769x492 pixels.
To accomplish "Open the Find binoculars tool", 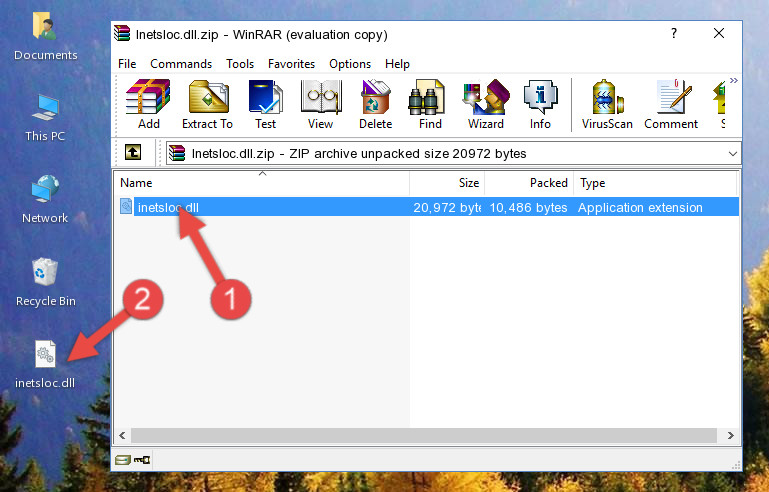I will pyautogui.click(x=430, y=104).
